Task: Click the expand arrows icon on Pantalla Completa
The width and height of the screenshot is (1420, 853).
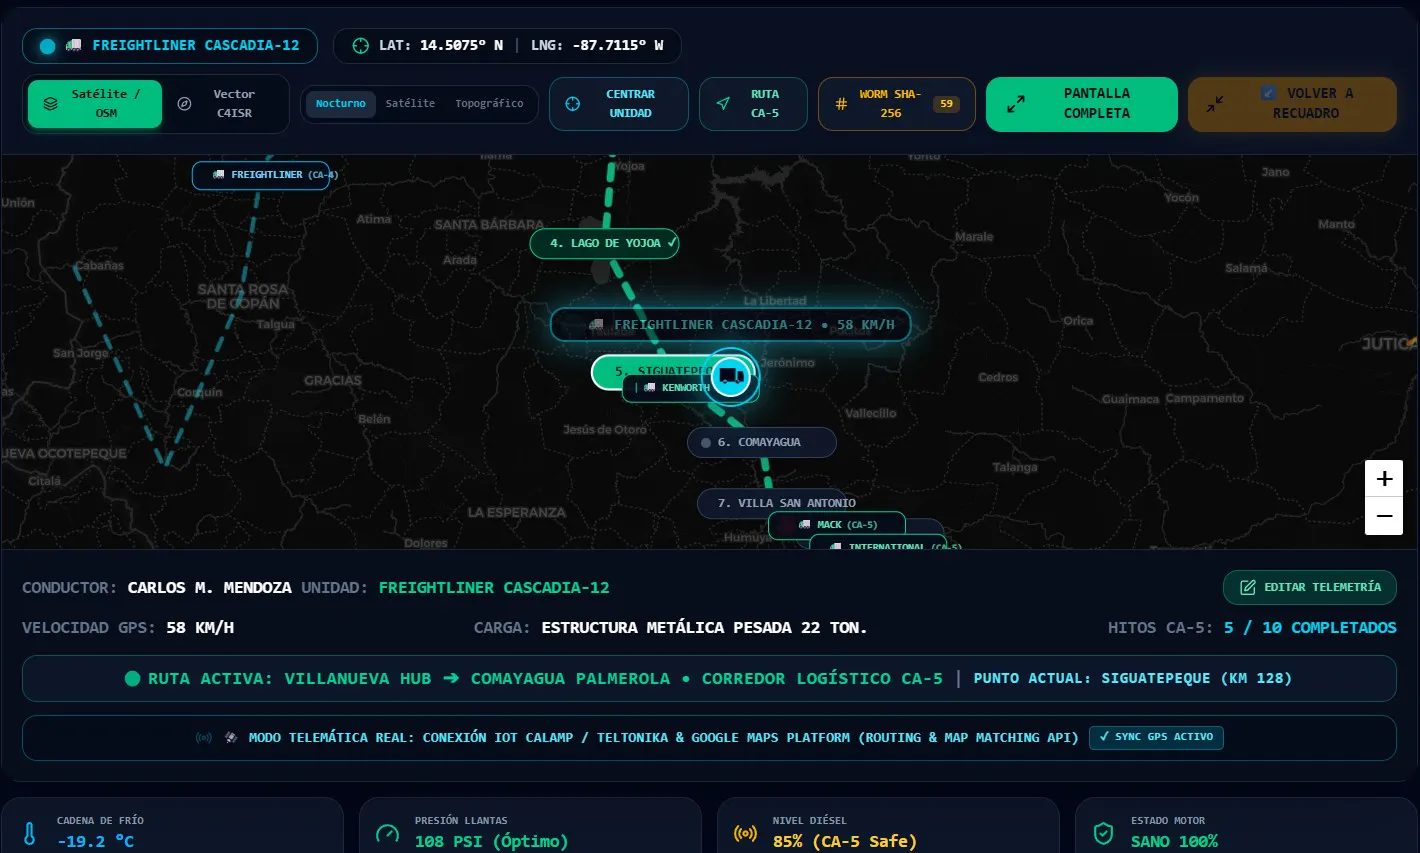Action: point(1015,104)
